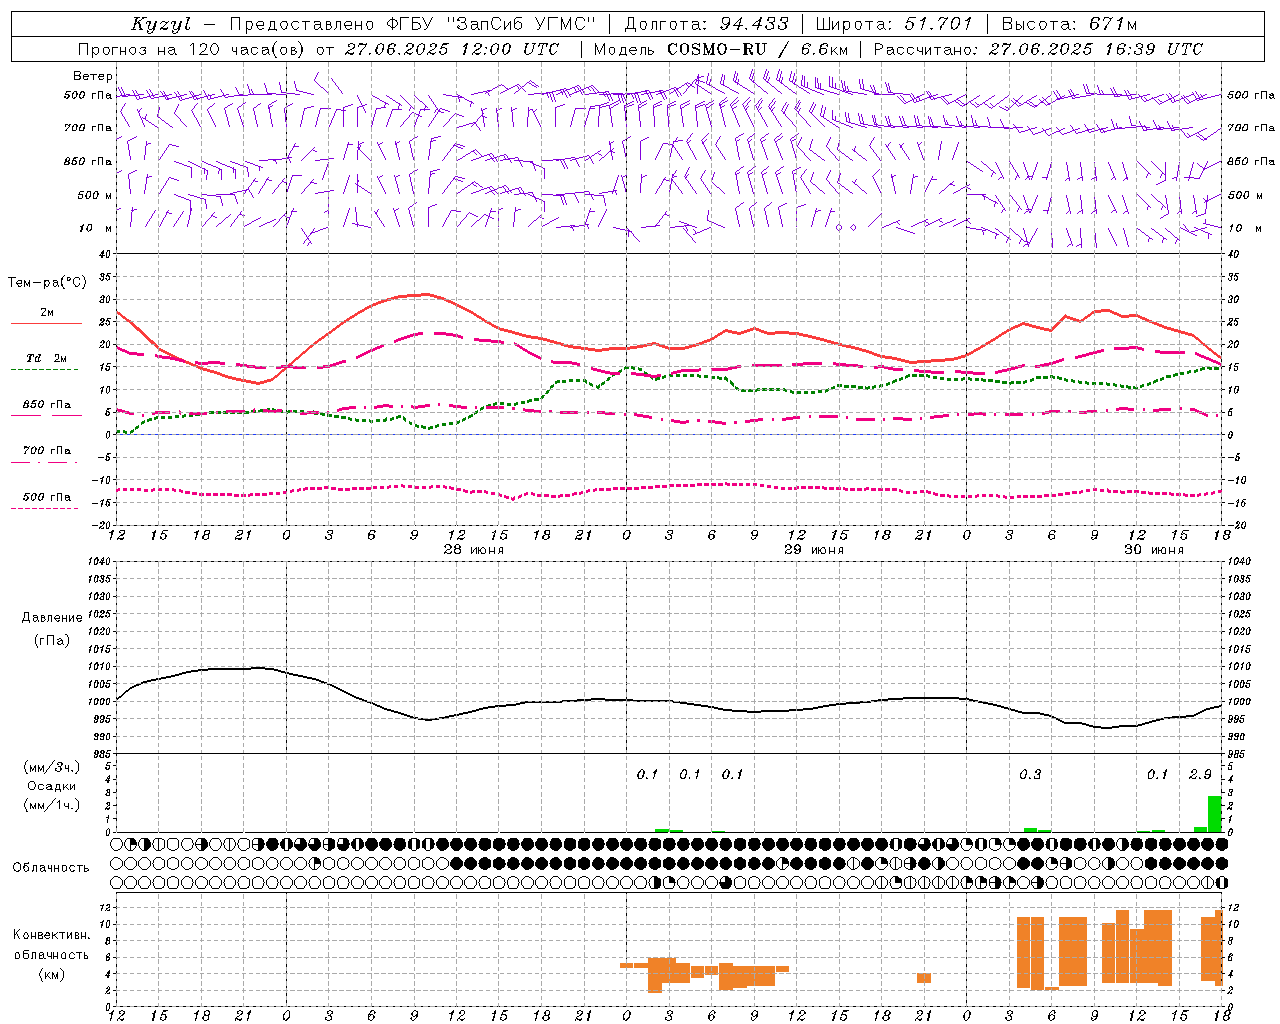The width and height of the screenshot is (1280, 1024).
Task: Click the tallest green precipitation bar
Action: click(1215, 813)
